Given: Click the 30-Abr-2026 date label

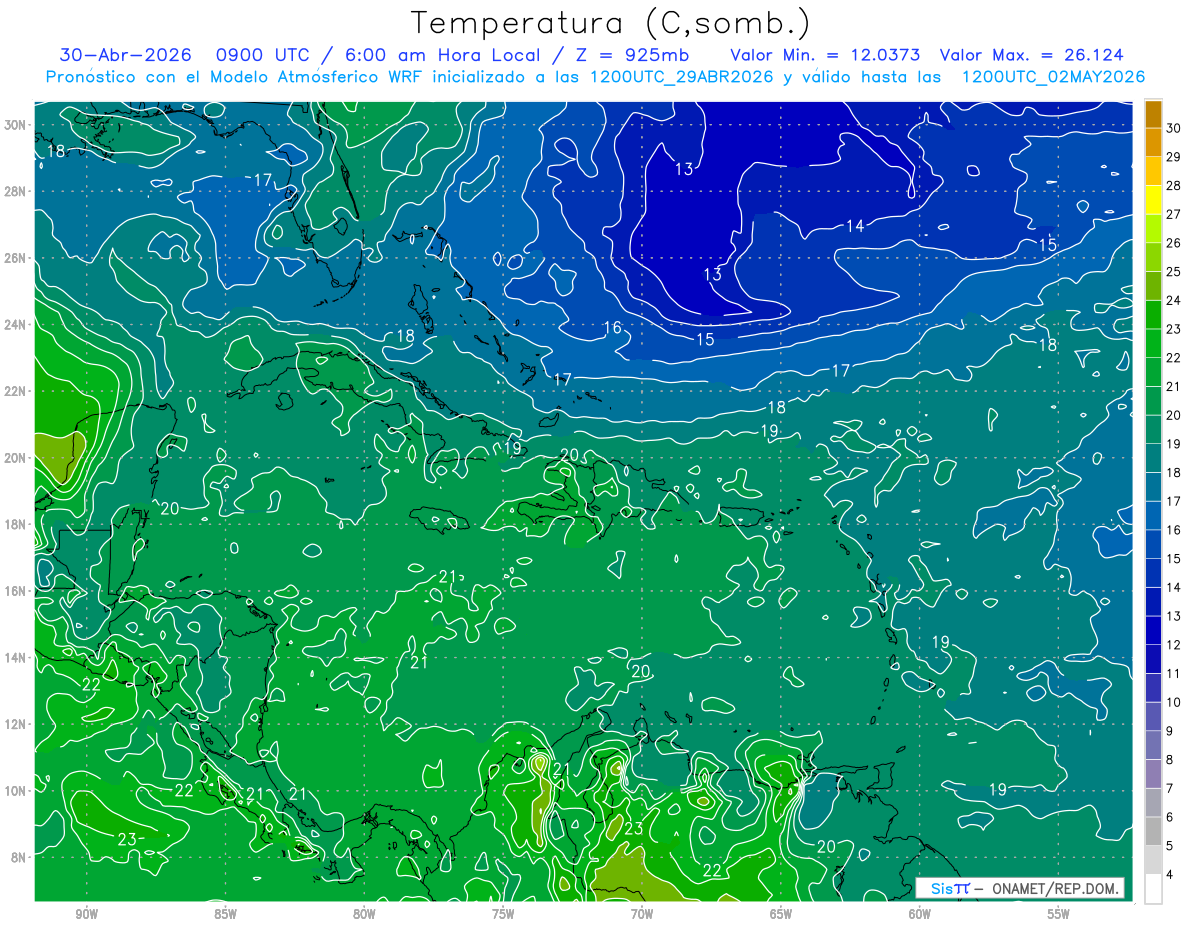Looking at the screenshot, I should [121, 55].
